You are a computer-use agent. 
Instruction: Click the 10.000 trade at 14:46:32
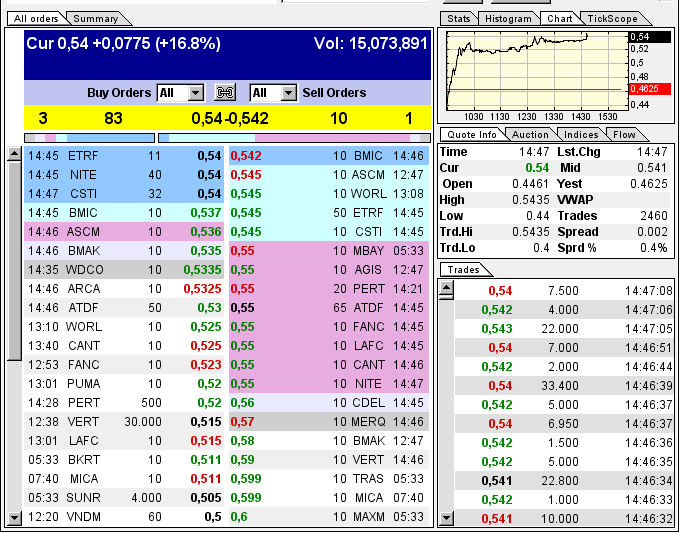(565, 519)
